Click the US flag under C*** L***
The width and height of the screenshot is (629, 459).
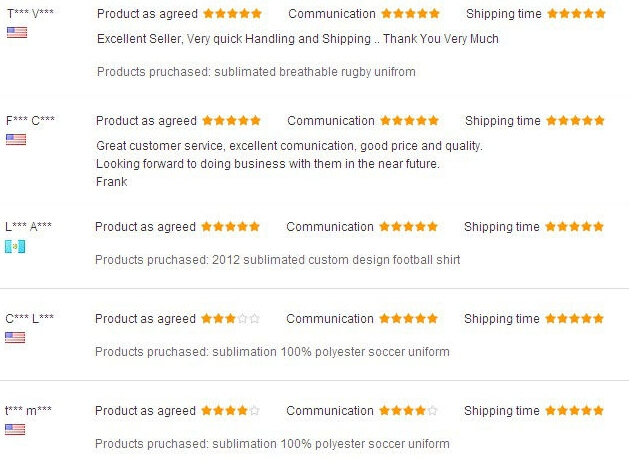(15, 337)
